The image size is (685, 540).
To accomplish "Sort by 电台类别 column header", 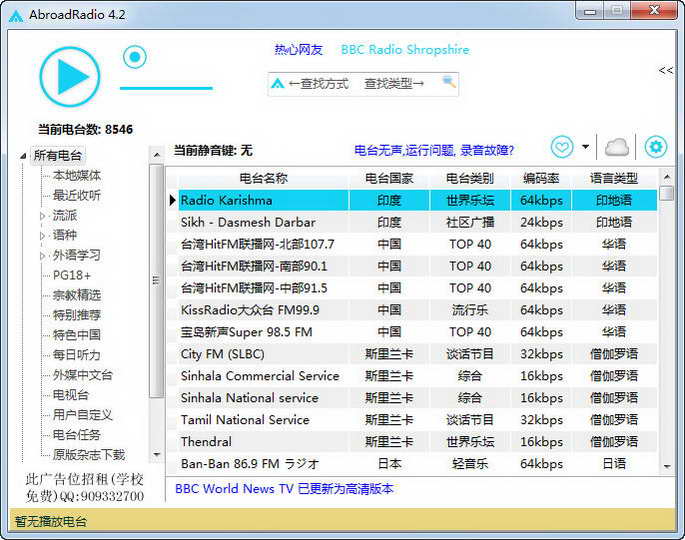I will tap(470, 178).
